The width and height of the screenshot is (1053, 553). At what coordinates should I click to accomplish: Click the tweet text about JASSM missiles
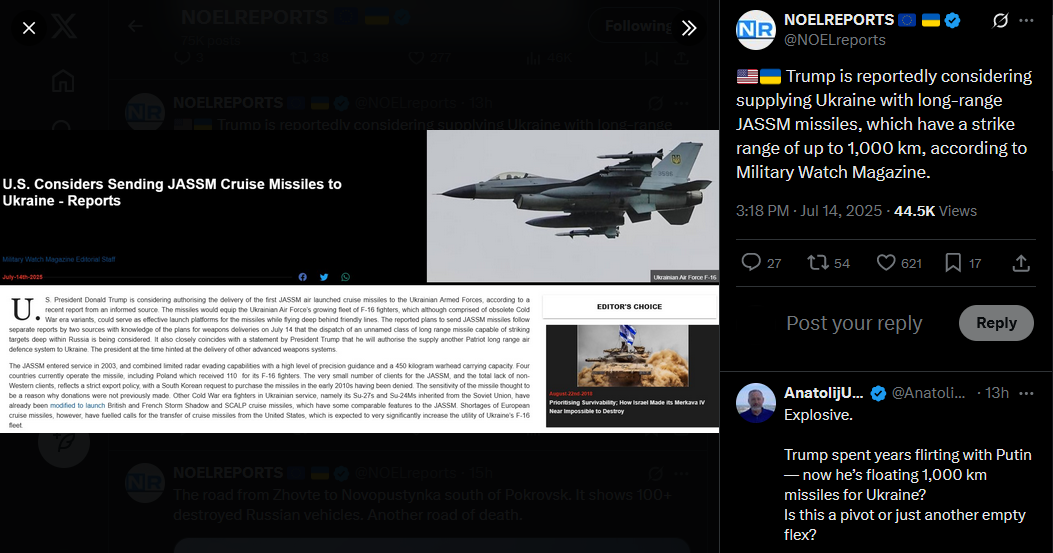pos(884,124)
